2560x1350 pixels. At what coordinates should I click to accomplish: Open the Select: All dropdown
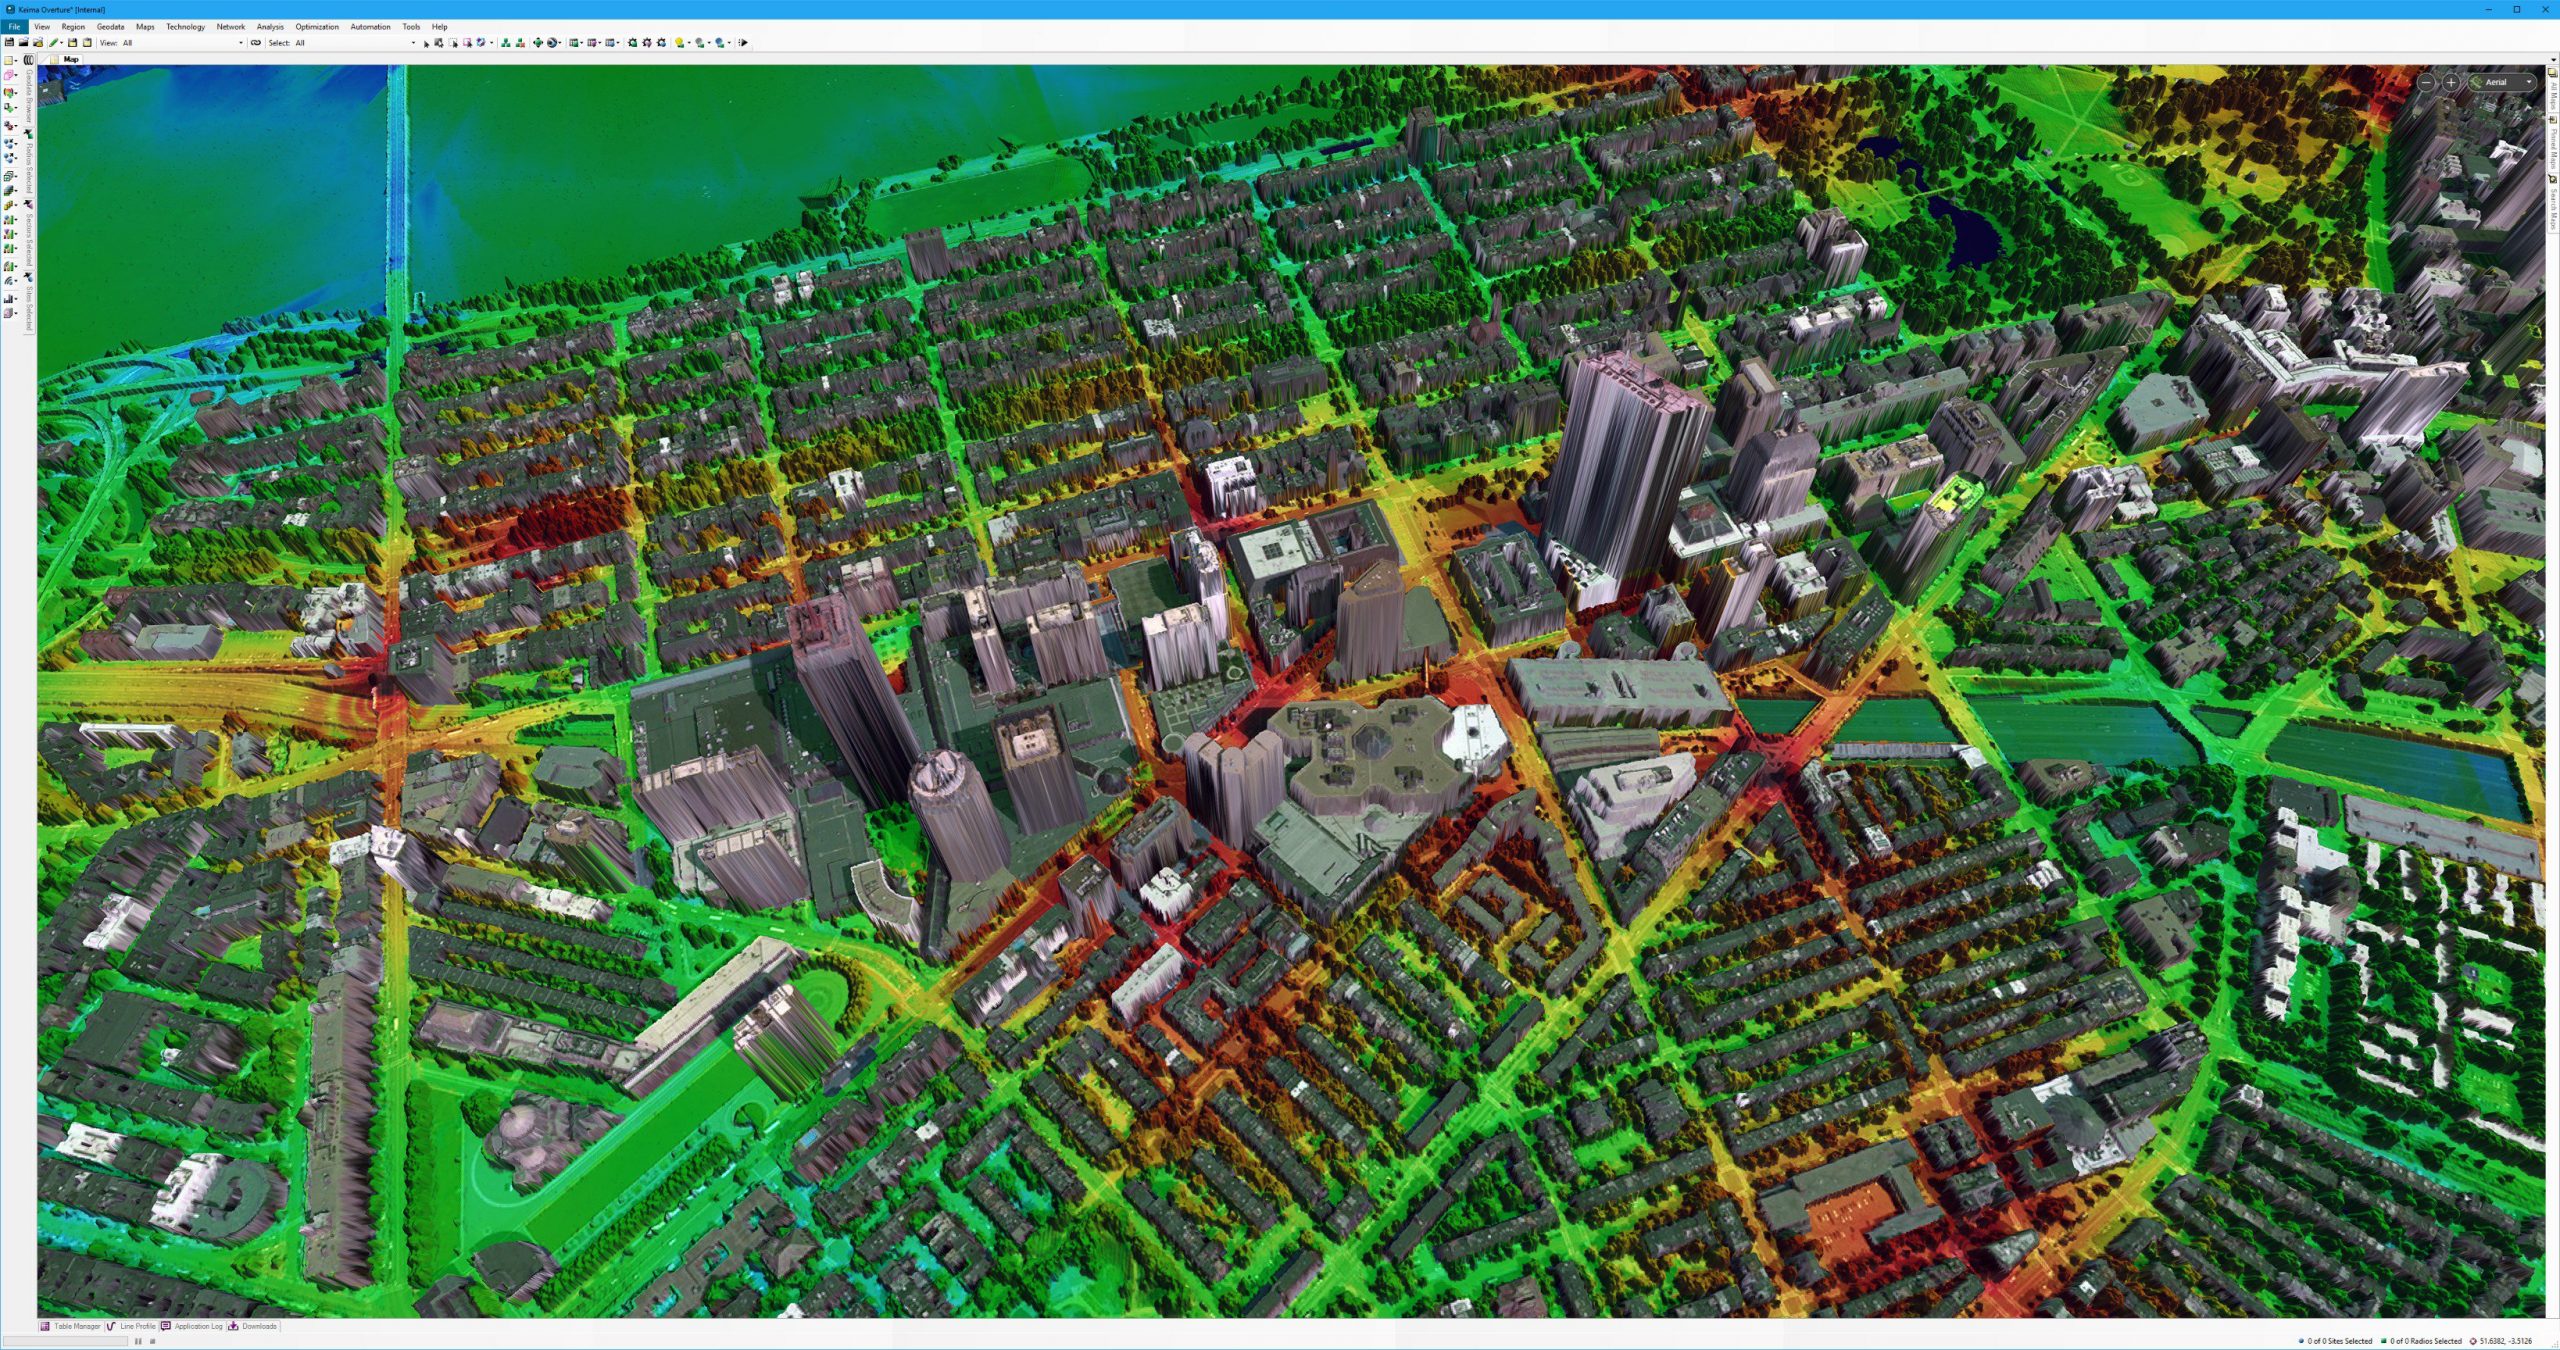click(413, 42)
